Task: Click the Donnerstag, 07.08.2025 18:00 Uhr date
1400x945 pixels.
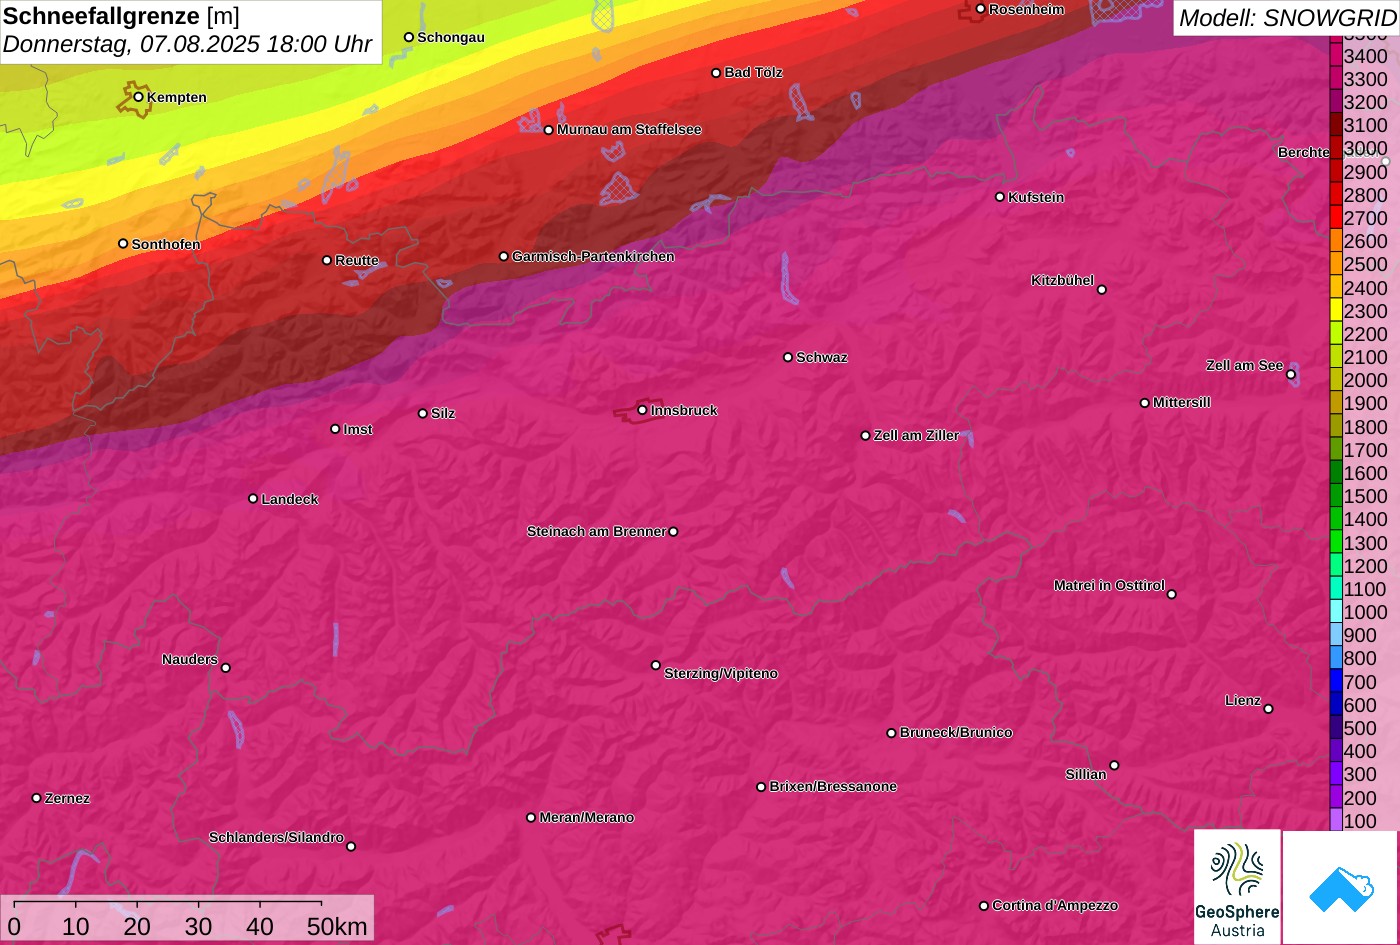Action: pos(187,45)
